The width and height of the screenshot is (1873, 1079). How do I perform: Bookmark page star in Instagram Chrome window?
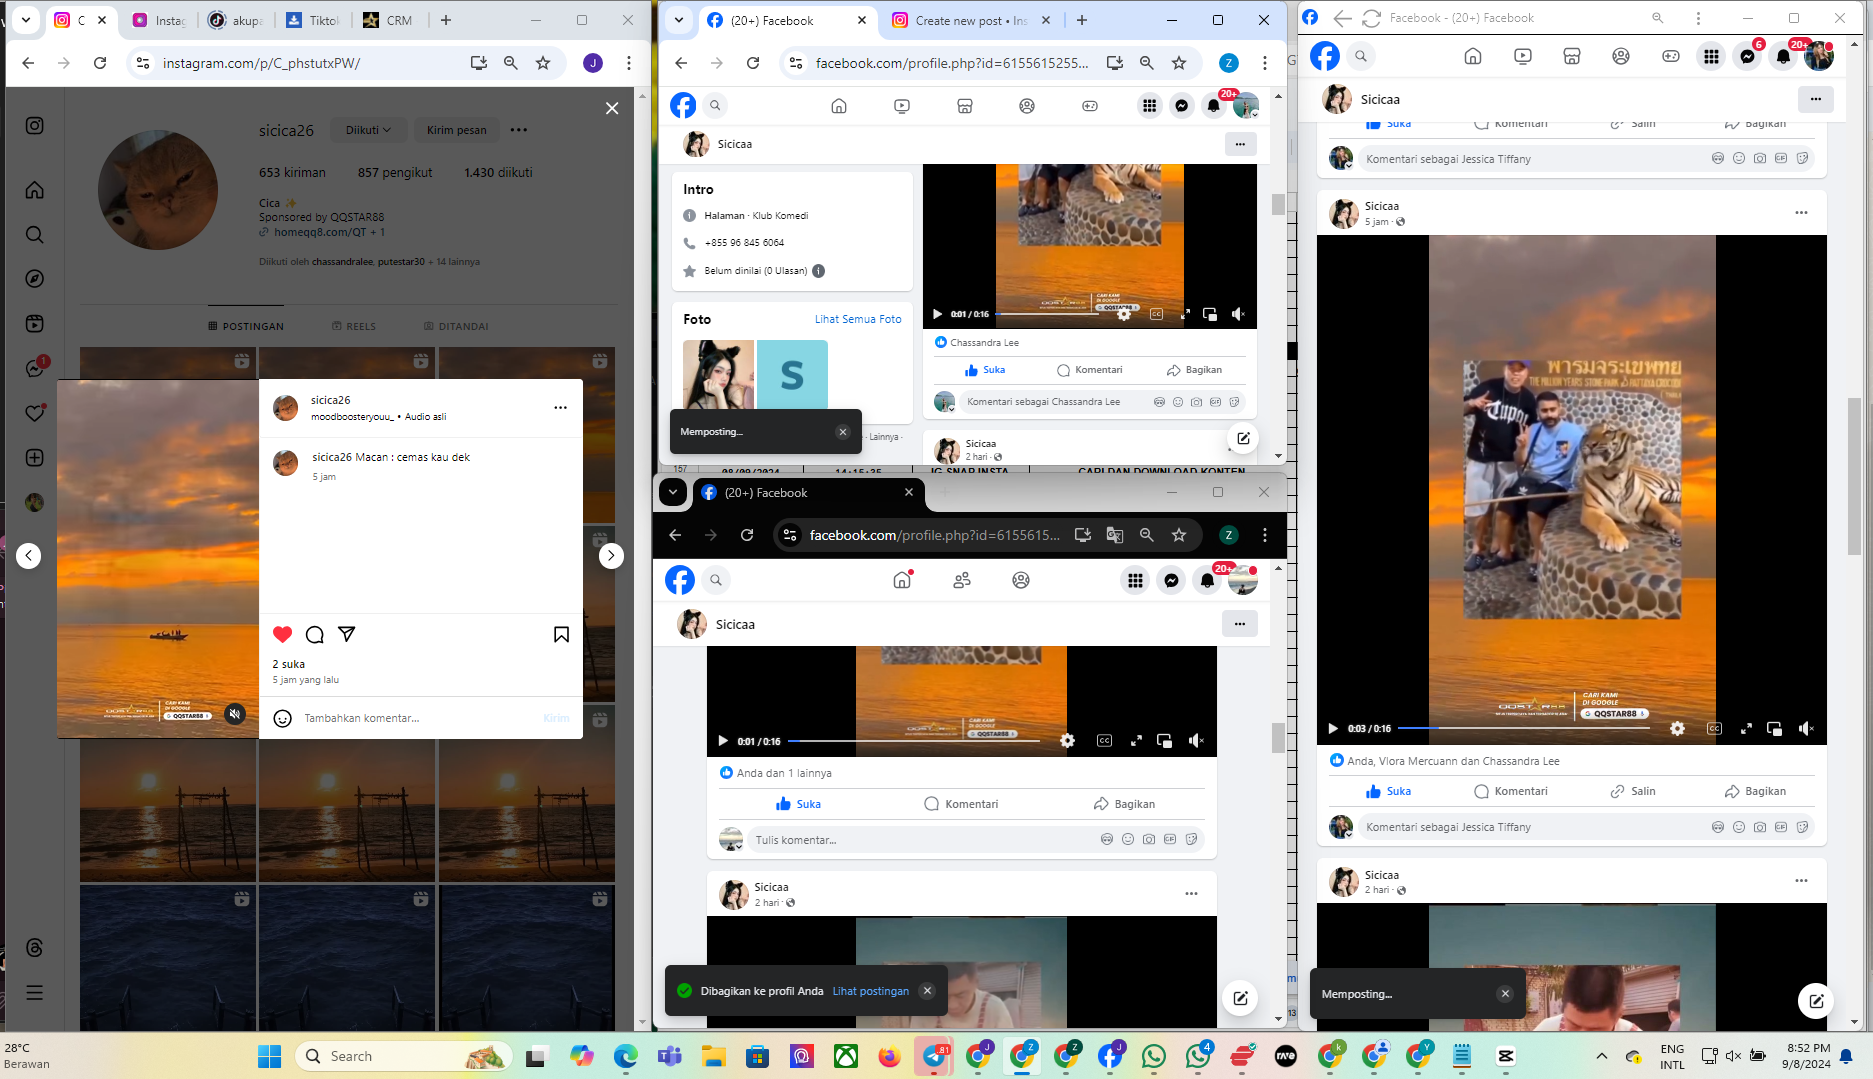(x=543, y=63)
